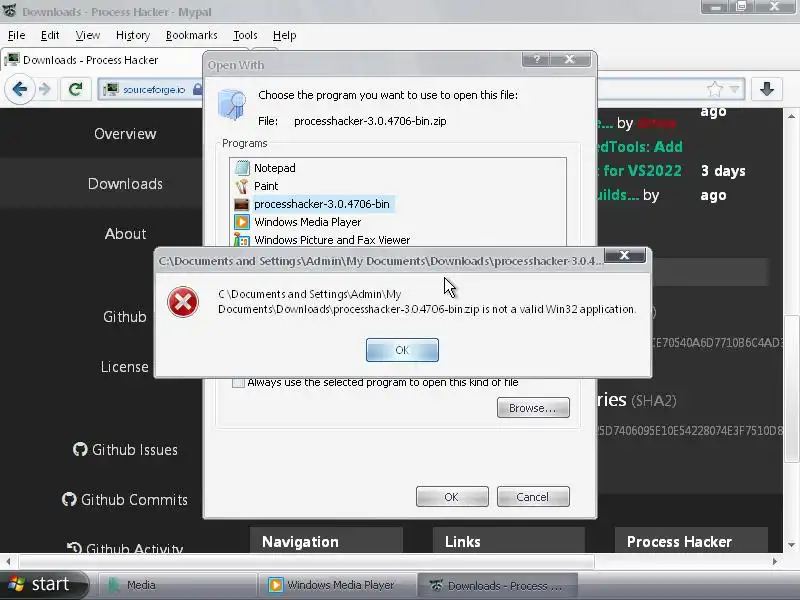Click the Windows start button
The image size is (800, 600).
pos(43,584)
